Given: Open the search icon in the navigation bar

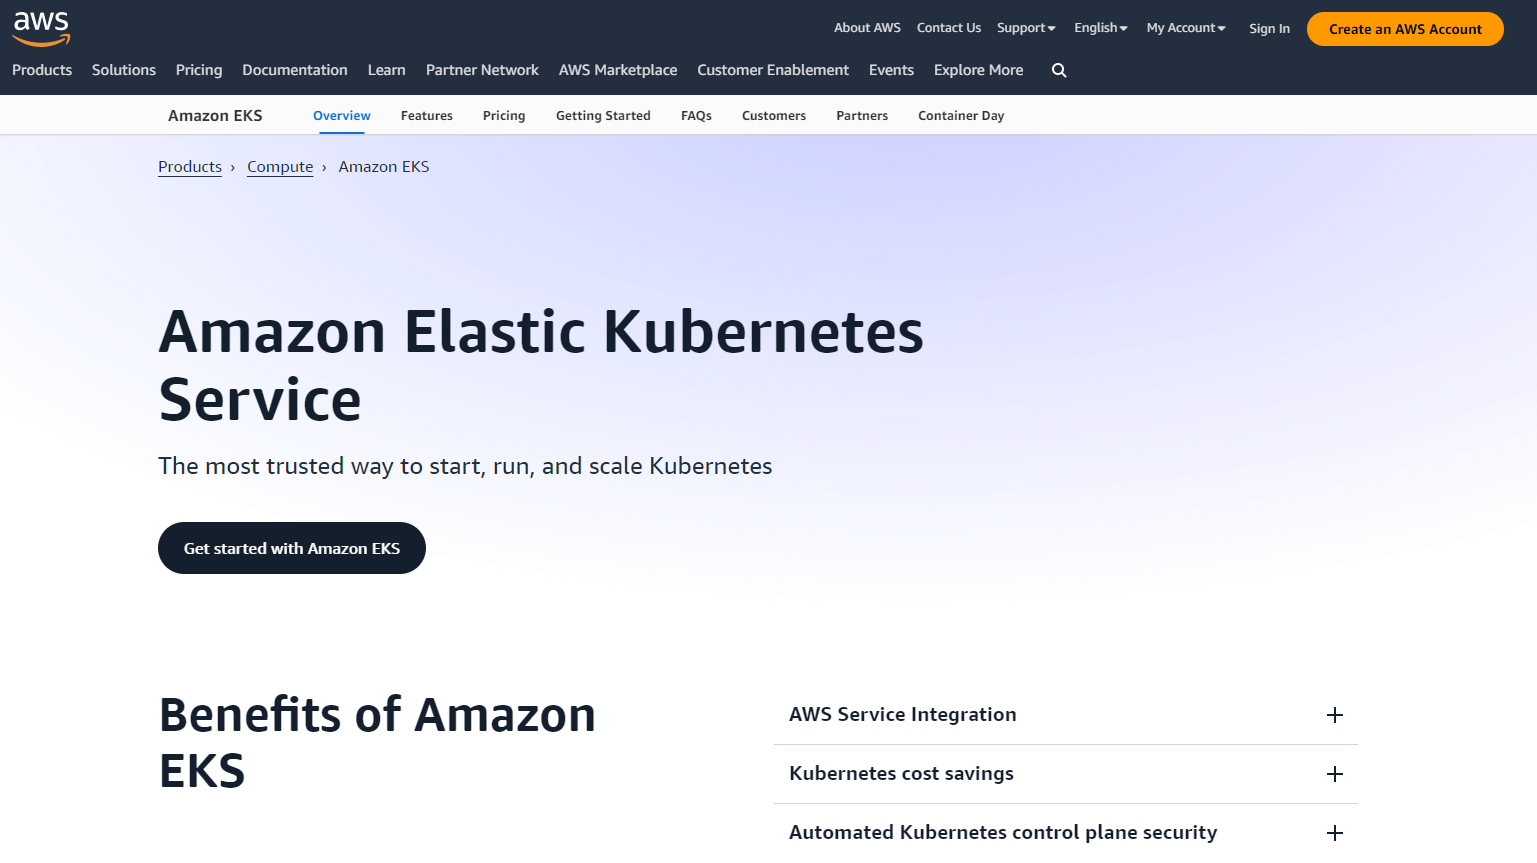Looking at the screenshot, I should click(1058, 70).
